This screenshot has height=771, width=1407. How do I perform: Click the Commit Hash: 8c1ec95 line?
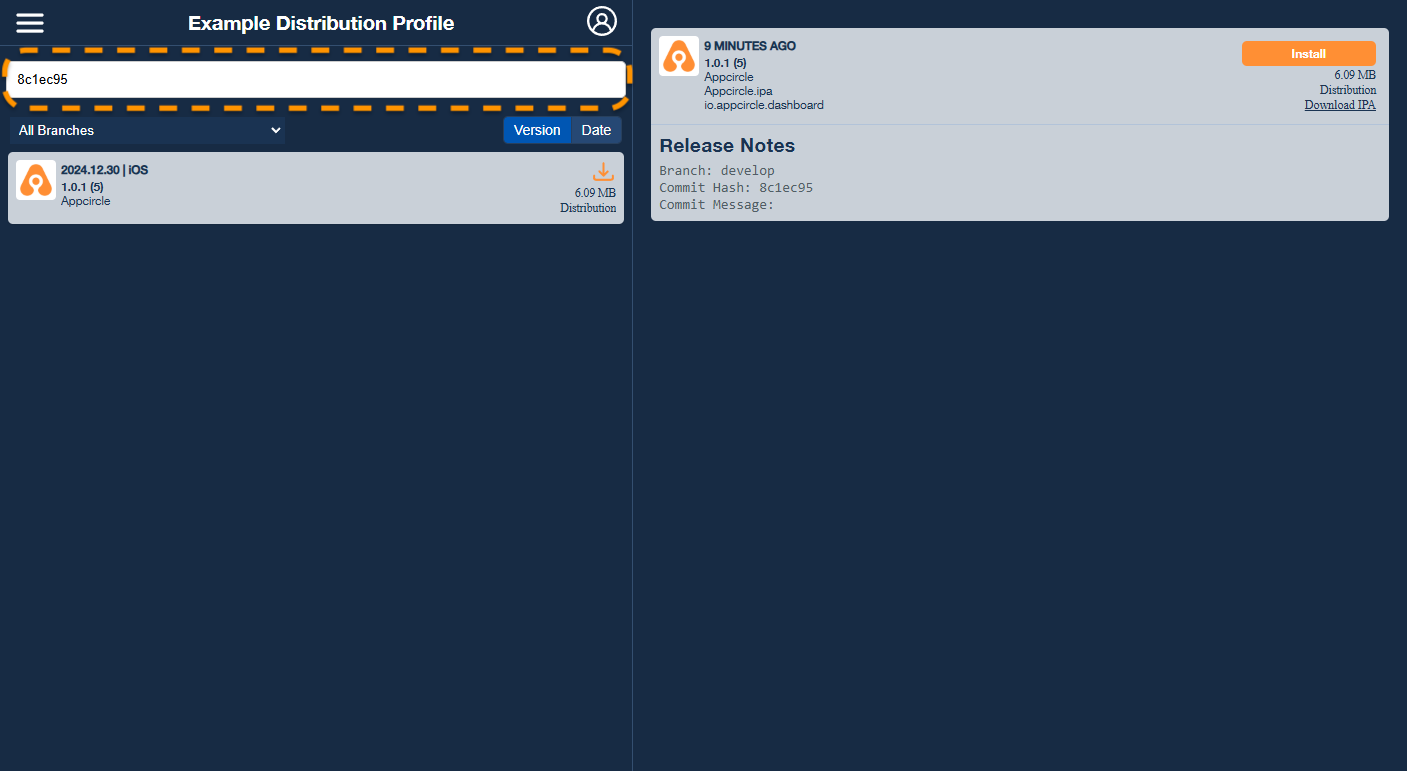[736, 188]
